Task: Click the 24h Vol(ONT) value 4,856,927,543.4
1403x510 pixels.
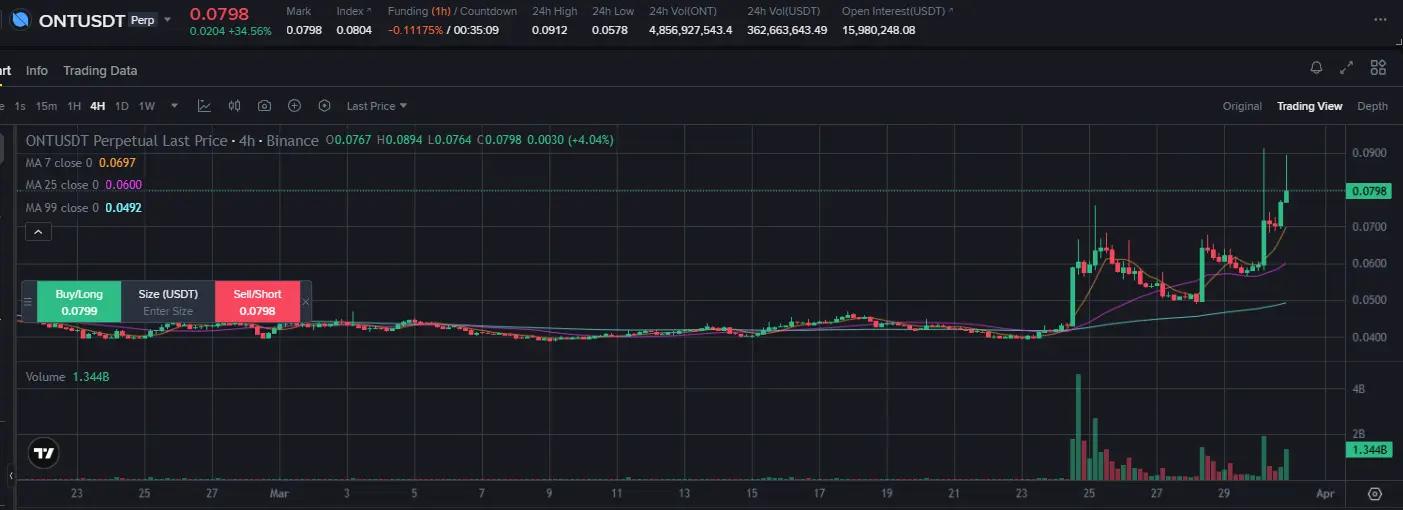Action: 691,30
